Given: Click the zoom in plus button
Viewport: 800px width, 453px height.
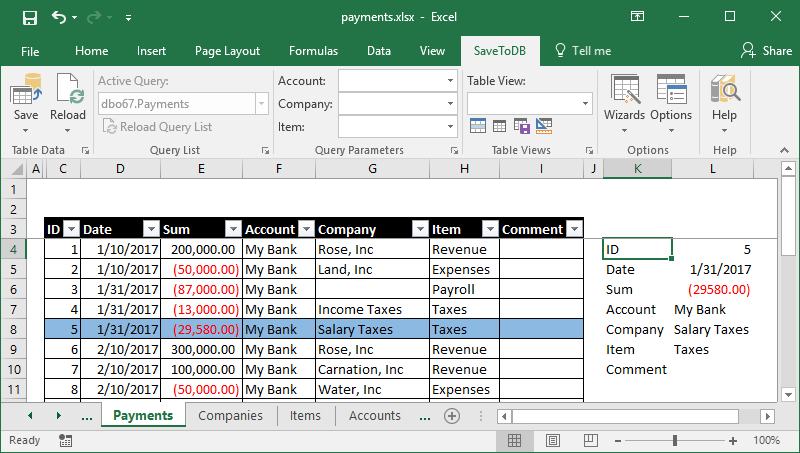Looking at the screenshot, I should (x=733, y=440).
